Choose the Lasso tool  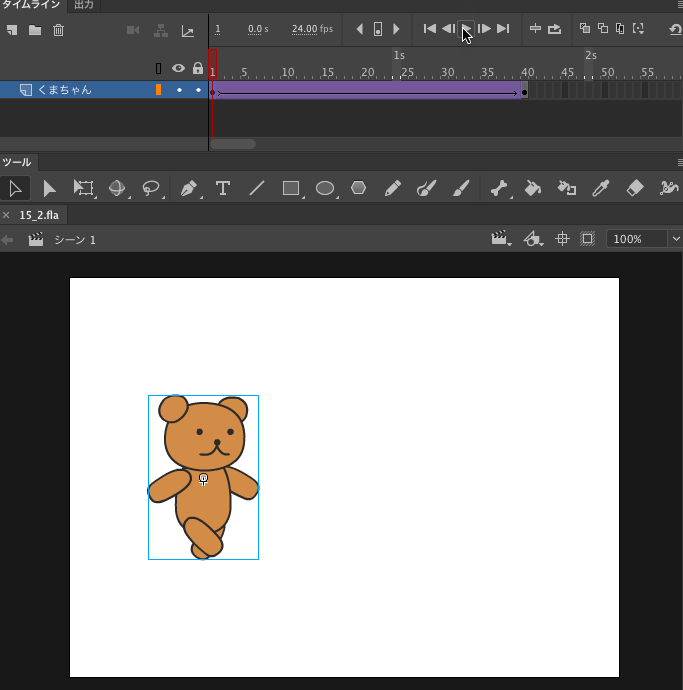pos(151,188)
